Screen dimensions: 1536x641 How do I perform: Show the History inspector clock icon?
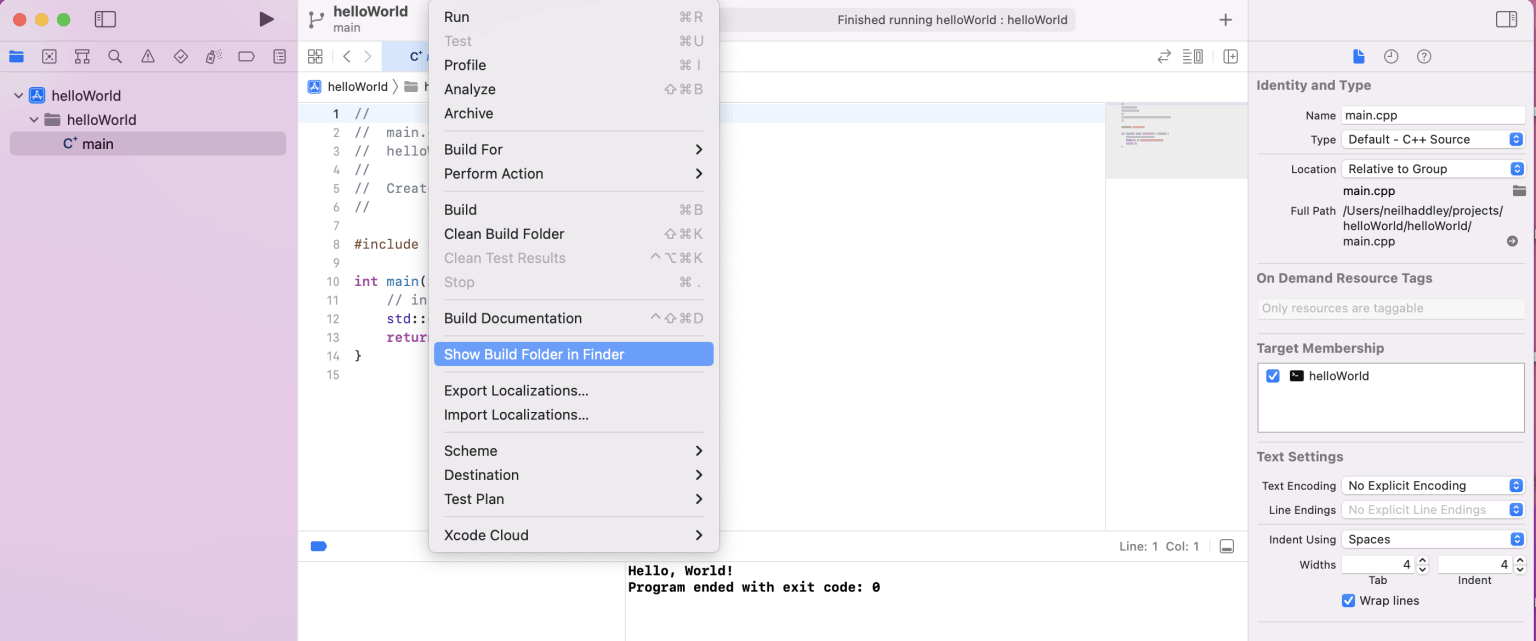(x=1391, y=57)
